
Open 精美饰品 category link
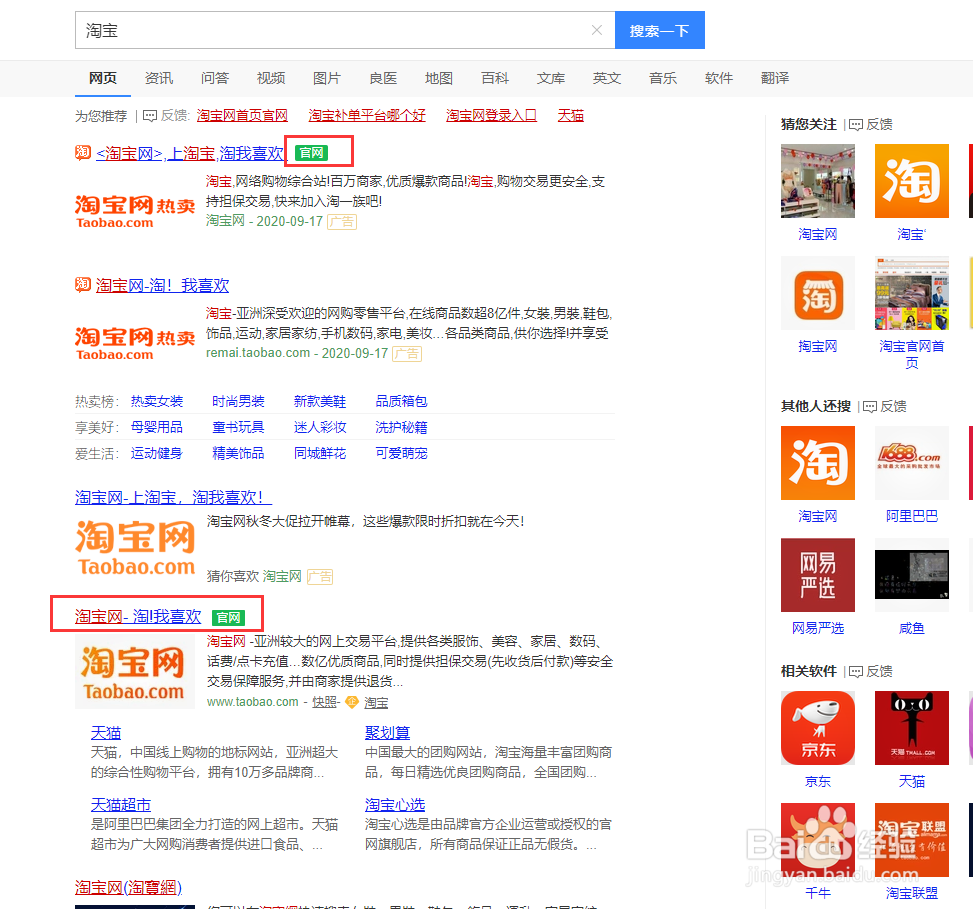point(238,454)
